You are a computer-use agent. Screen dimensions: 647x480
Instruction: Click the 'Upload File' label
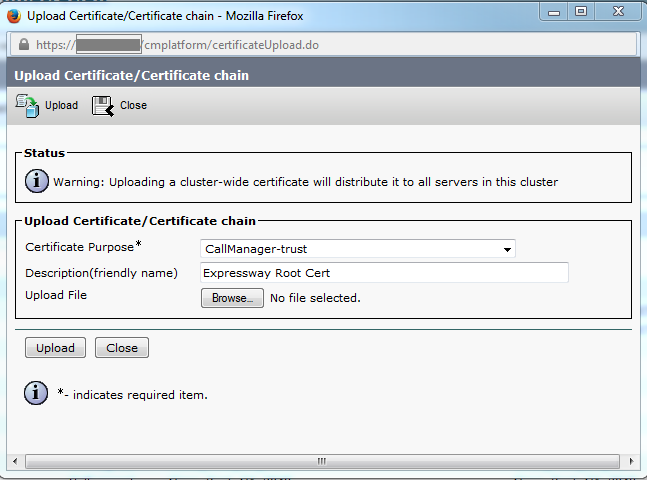[56, 295]
